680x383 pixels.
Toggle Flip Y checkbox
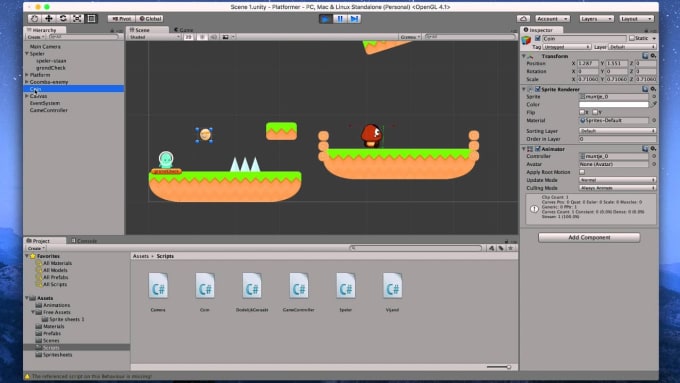tap(595, 112)
